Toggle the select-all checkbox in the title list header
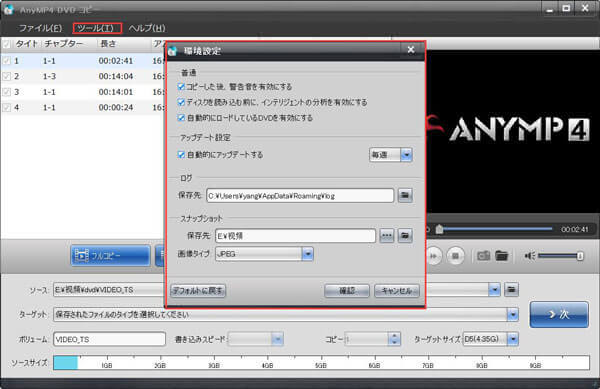Viewport: 600px width, 389px height. 6,44
